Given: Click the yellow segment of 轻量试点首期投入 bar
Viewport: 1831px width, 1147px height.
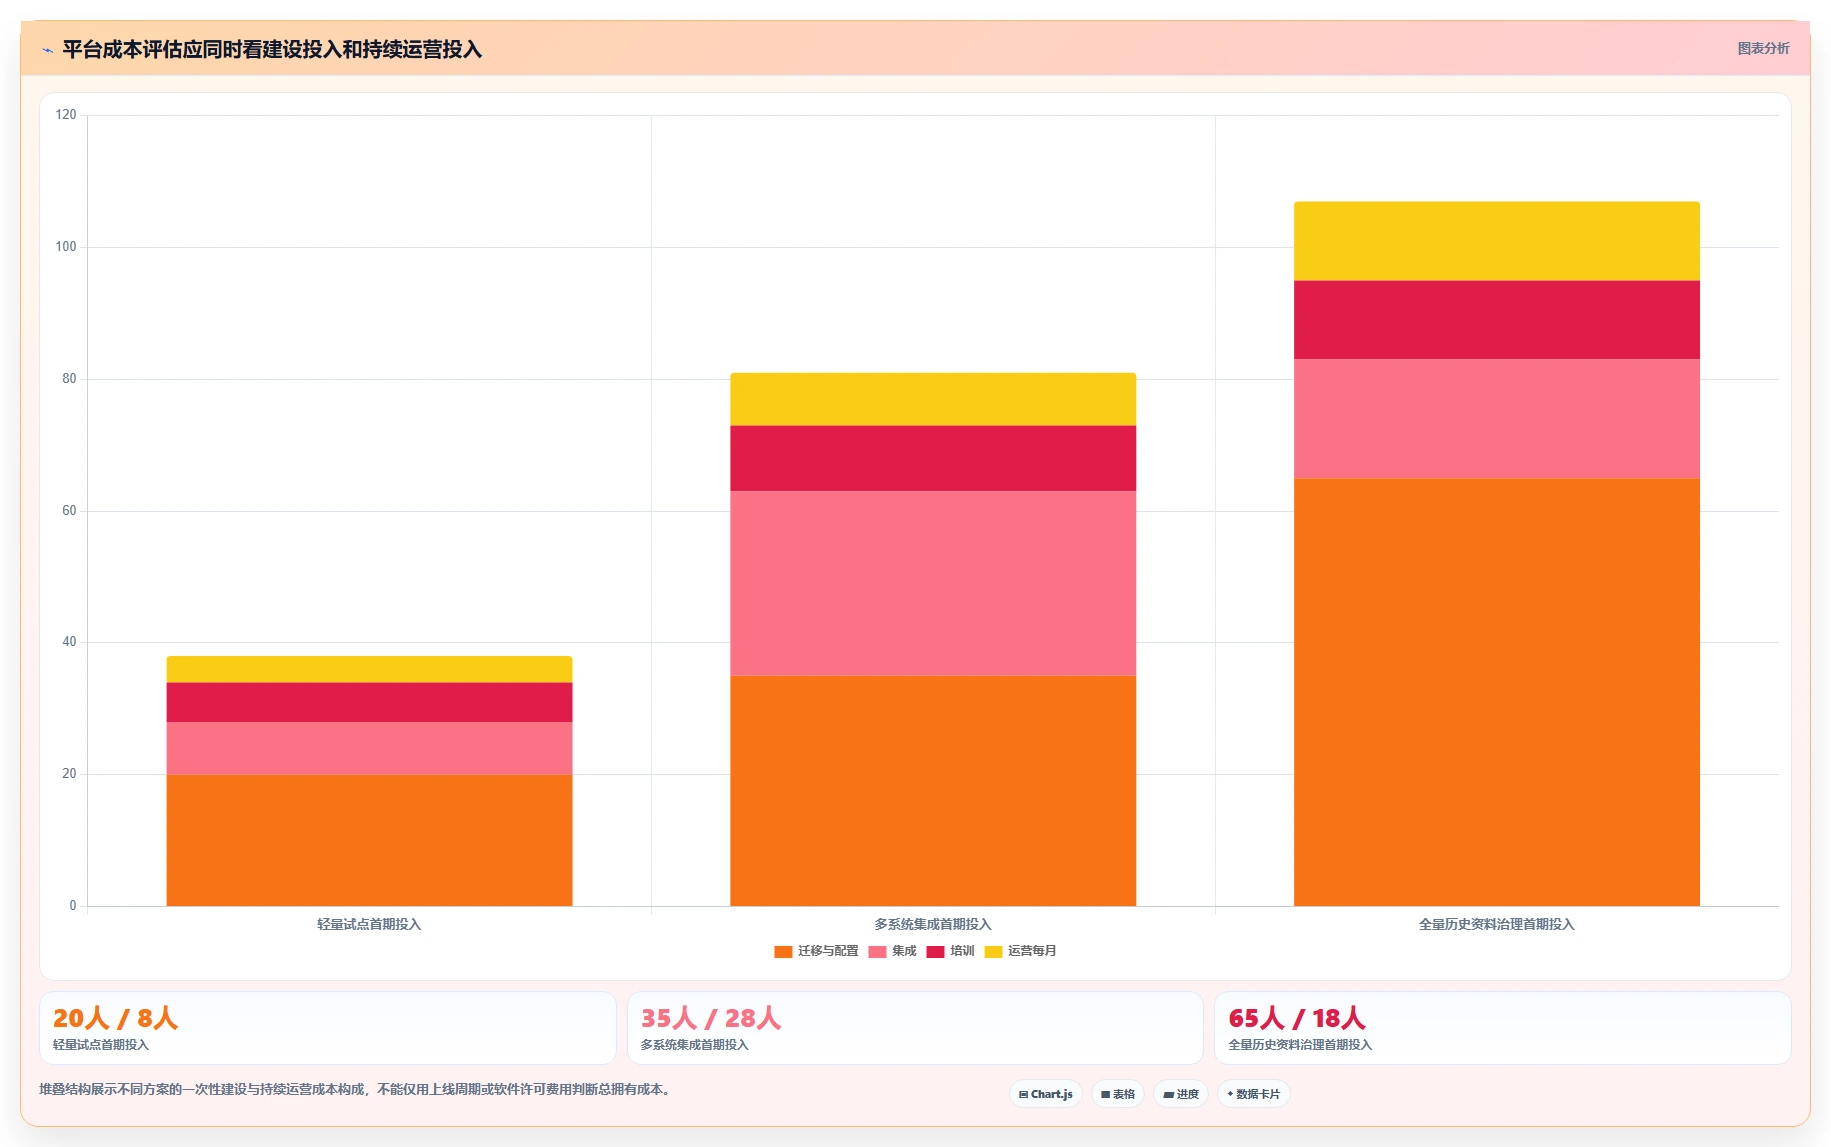Looking at the screenshot, I should pyautogui.click(x=369, y=669).
